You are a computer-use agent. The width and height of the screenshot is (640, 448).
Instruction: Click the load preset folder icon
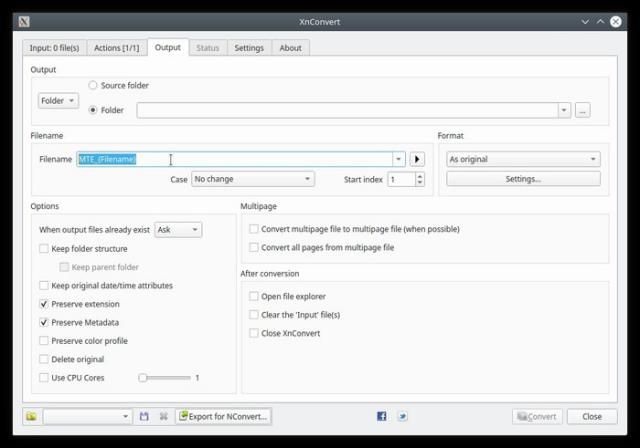31,416
